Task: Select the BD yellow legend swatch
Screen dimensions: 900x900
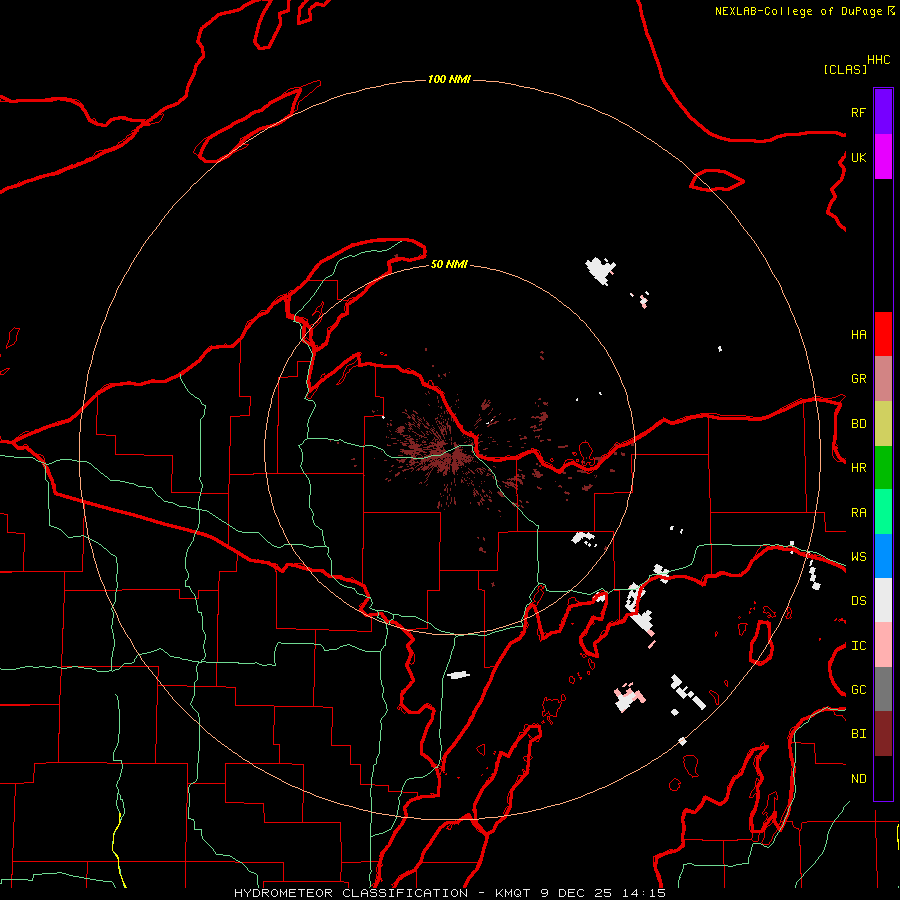Action: pos(883,424)
